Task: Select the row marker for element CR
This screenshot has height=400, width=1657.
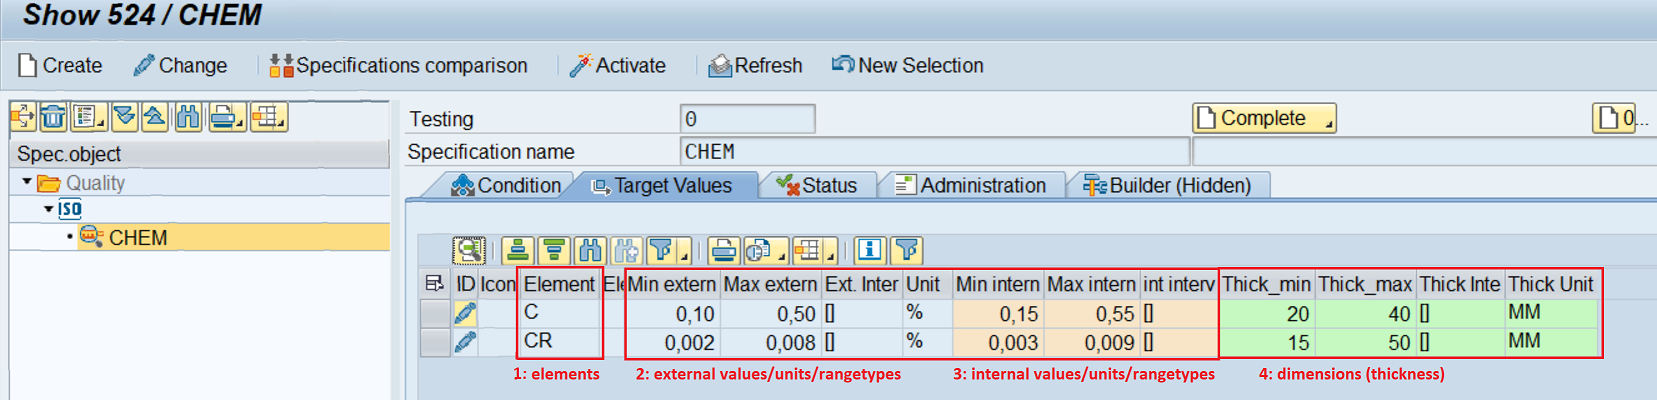Action: (434, 343)
